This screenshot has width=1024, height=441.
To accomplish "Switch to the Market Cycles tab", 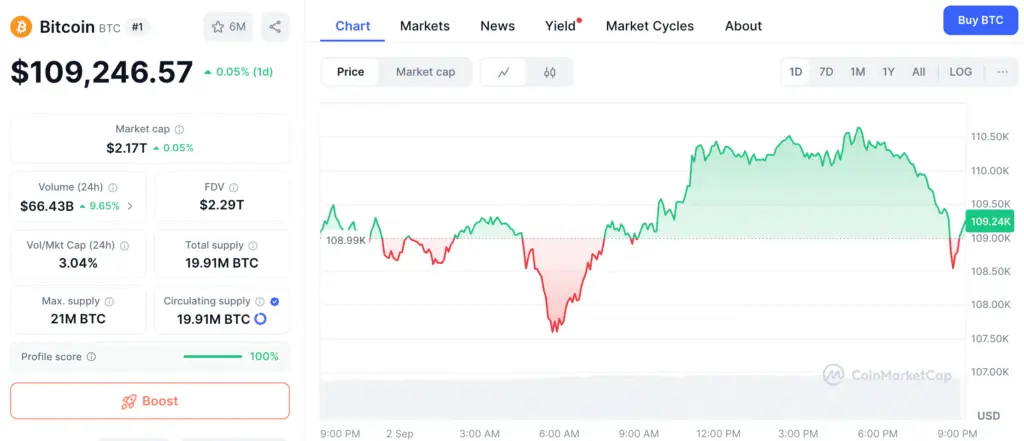I will click(x=650, y=26).
